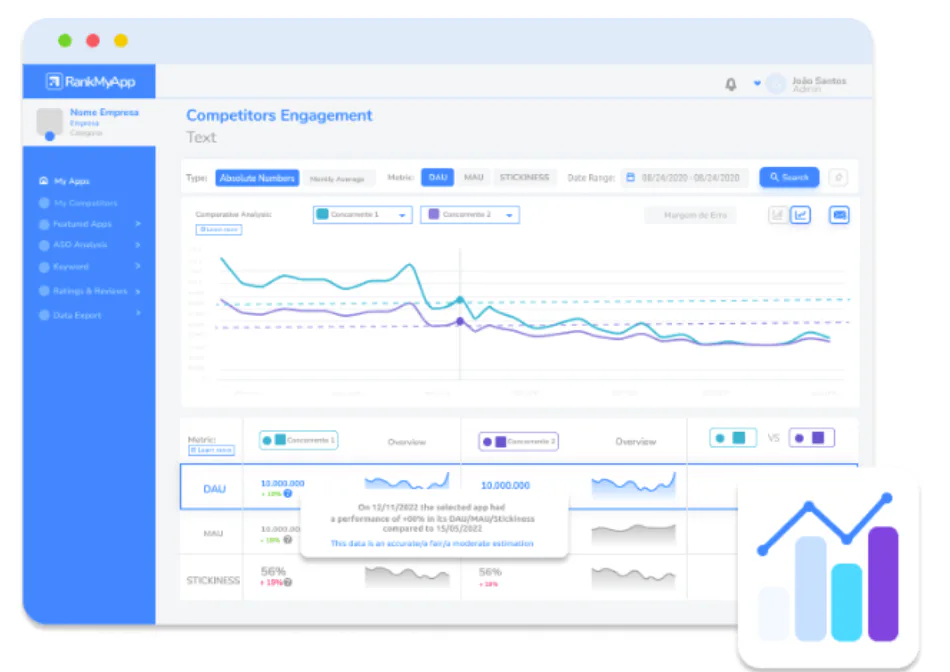Click the Concorrente 2 DAU value 10.000.000
Screen dimensions: 950x672
point(505,485)
